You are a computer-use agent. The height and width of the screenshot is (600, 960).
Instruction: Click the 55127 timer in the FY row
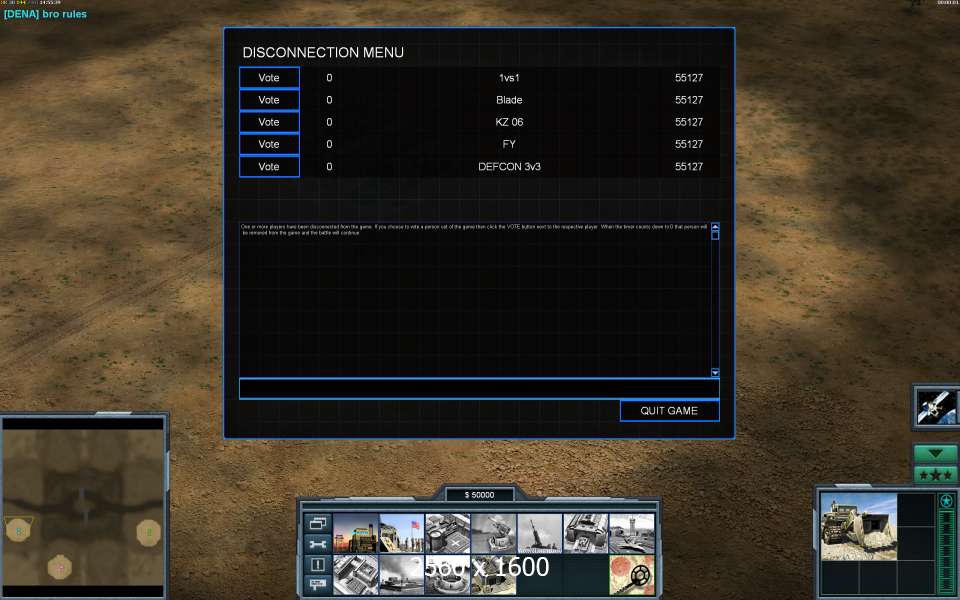tap(689, 144)
